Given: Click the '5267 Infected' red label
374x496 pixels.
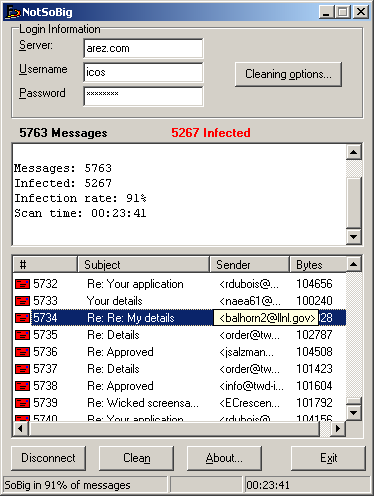Looking at the screenshot, I should (x=211, y=133).
